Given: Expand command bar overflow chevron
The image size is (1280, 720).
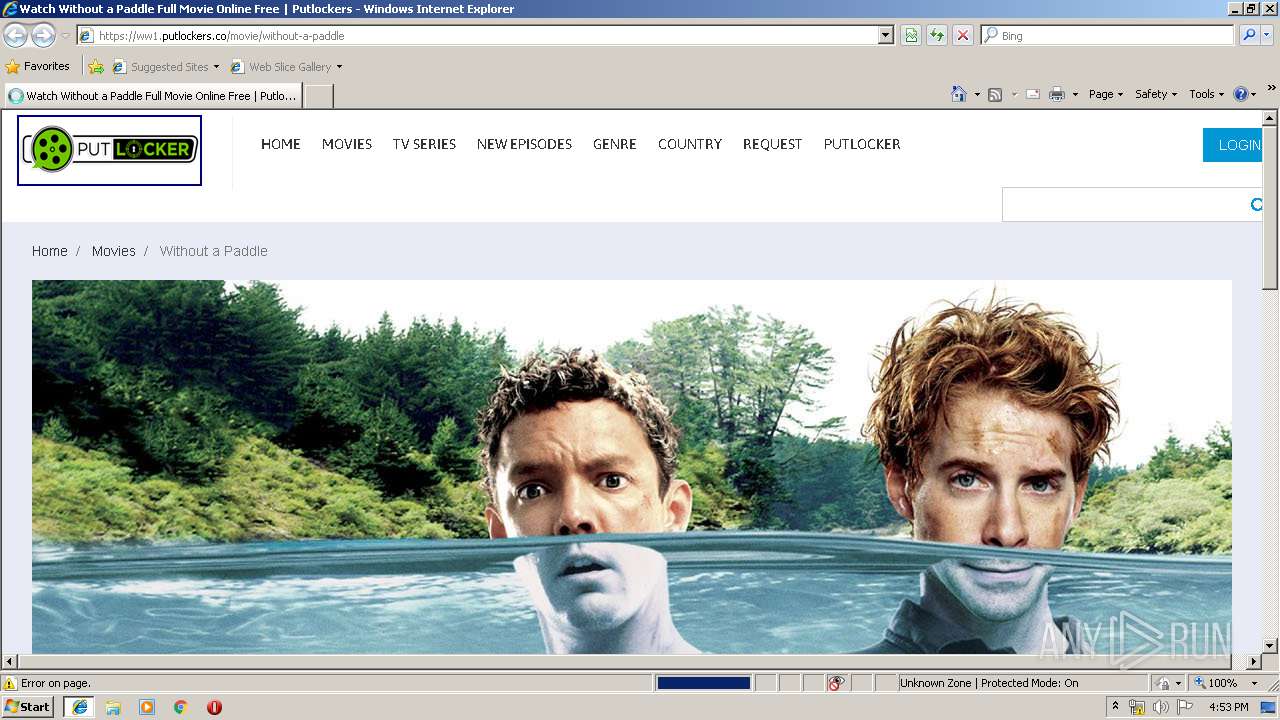Looking at the screenshot, I should [x=1272, y=88].
